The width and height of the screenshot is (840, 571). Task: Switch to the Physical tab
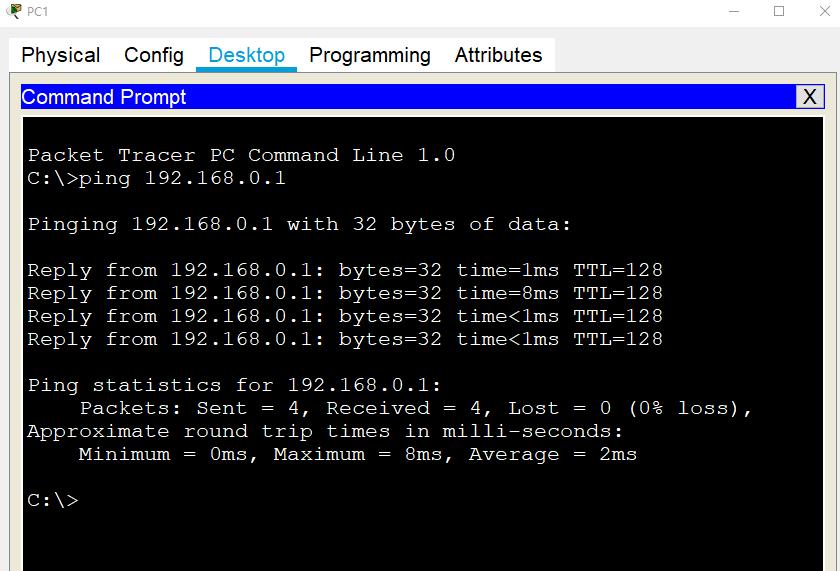pyautogui.click(x=61, y=55)
